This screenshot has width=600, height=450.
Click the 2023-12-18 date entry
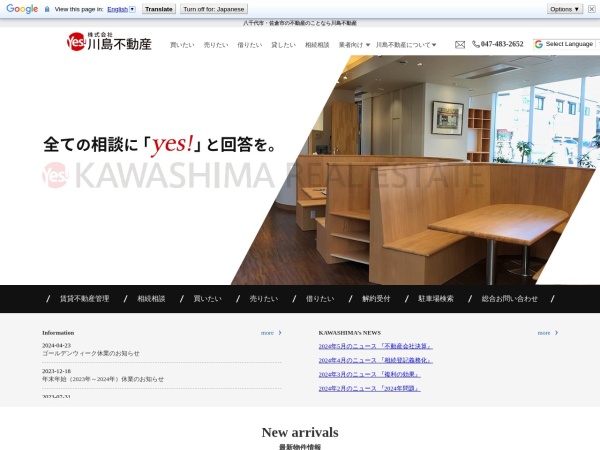57,371
